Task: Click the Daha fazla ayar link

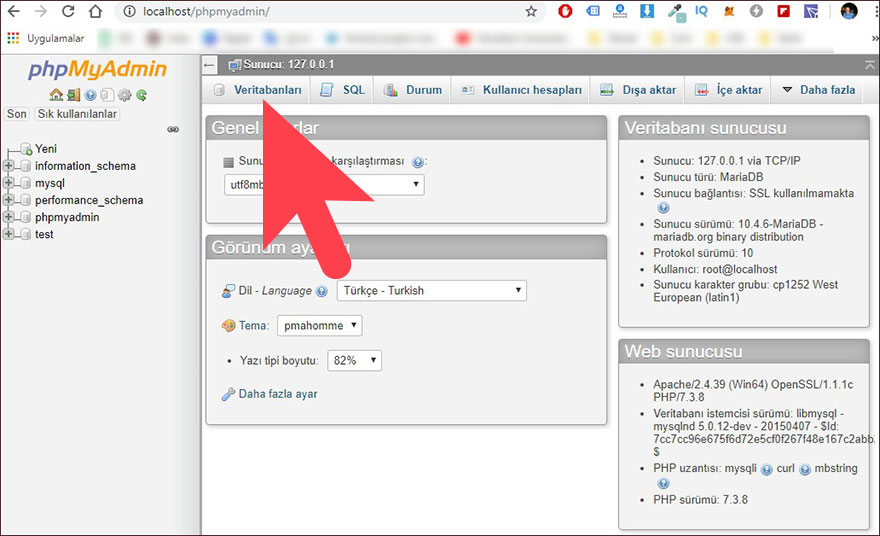Action: point(278,394)
